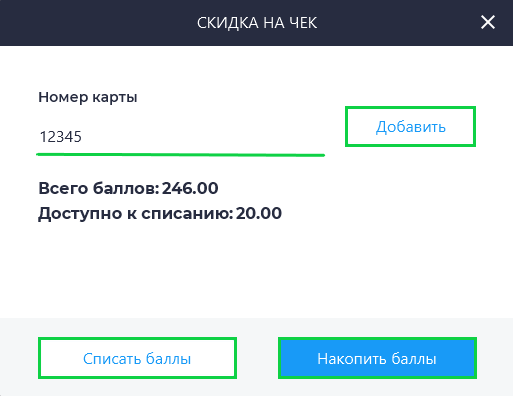Select the Доступно к списанию label
Screen dimensions: 513x396
point(136,214)
